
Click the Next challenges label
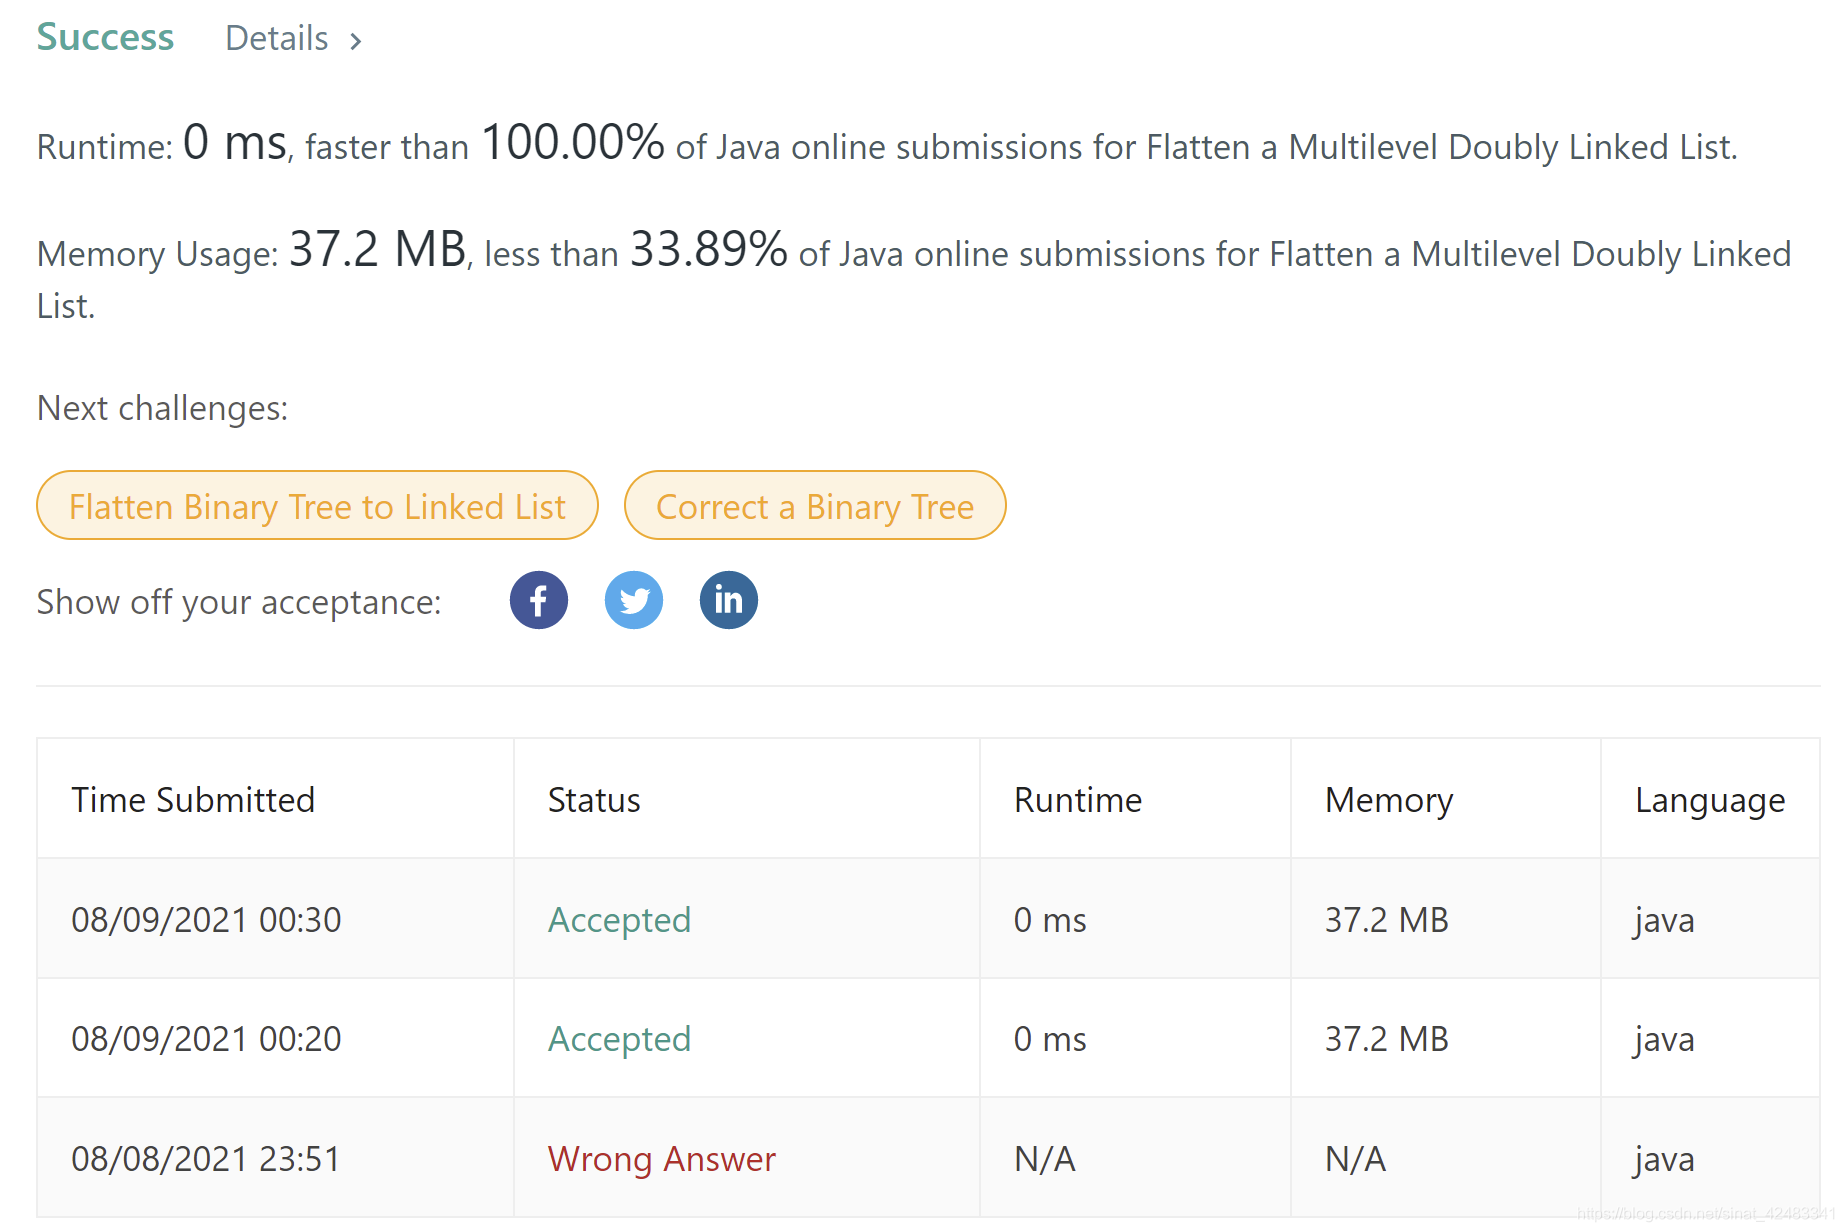163,408
